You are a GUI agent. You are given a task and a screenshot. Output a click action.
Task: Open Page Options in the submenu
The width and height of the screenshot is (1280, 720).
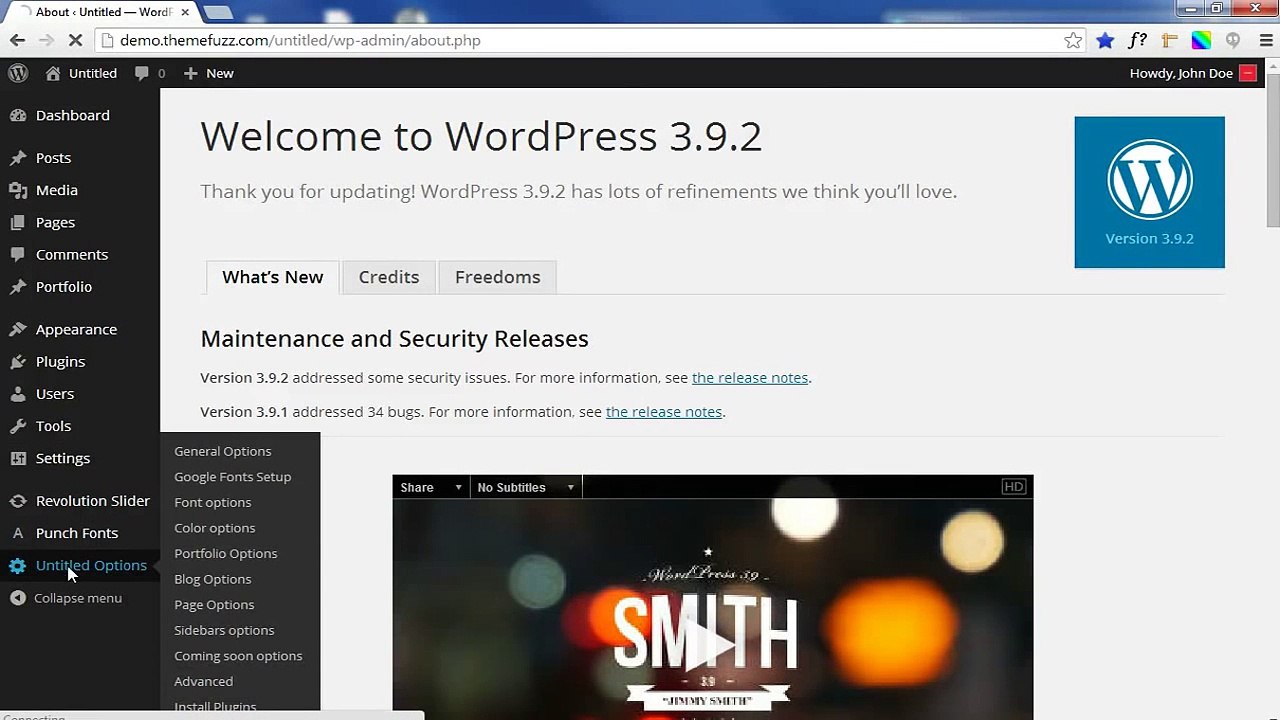(x=214, y=605)
